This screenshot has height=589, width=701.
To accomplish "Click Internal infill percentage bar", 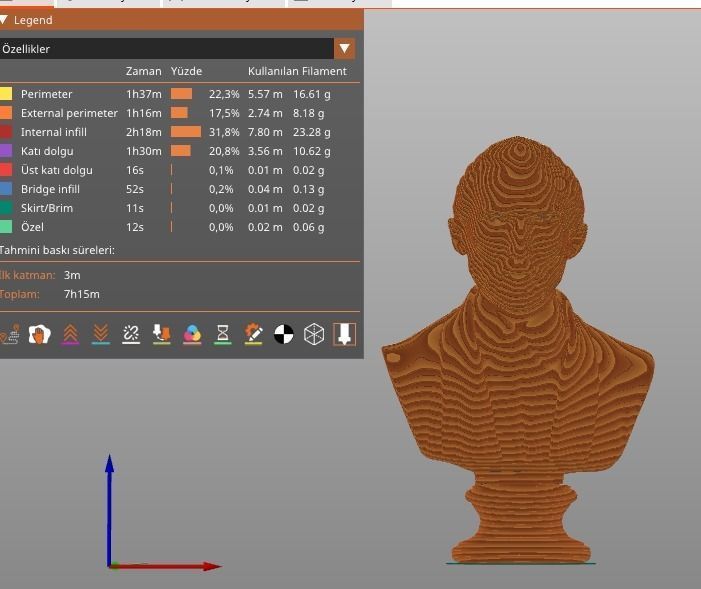I will tap(186, 132).
